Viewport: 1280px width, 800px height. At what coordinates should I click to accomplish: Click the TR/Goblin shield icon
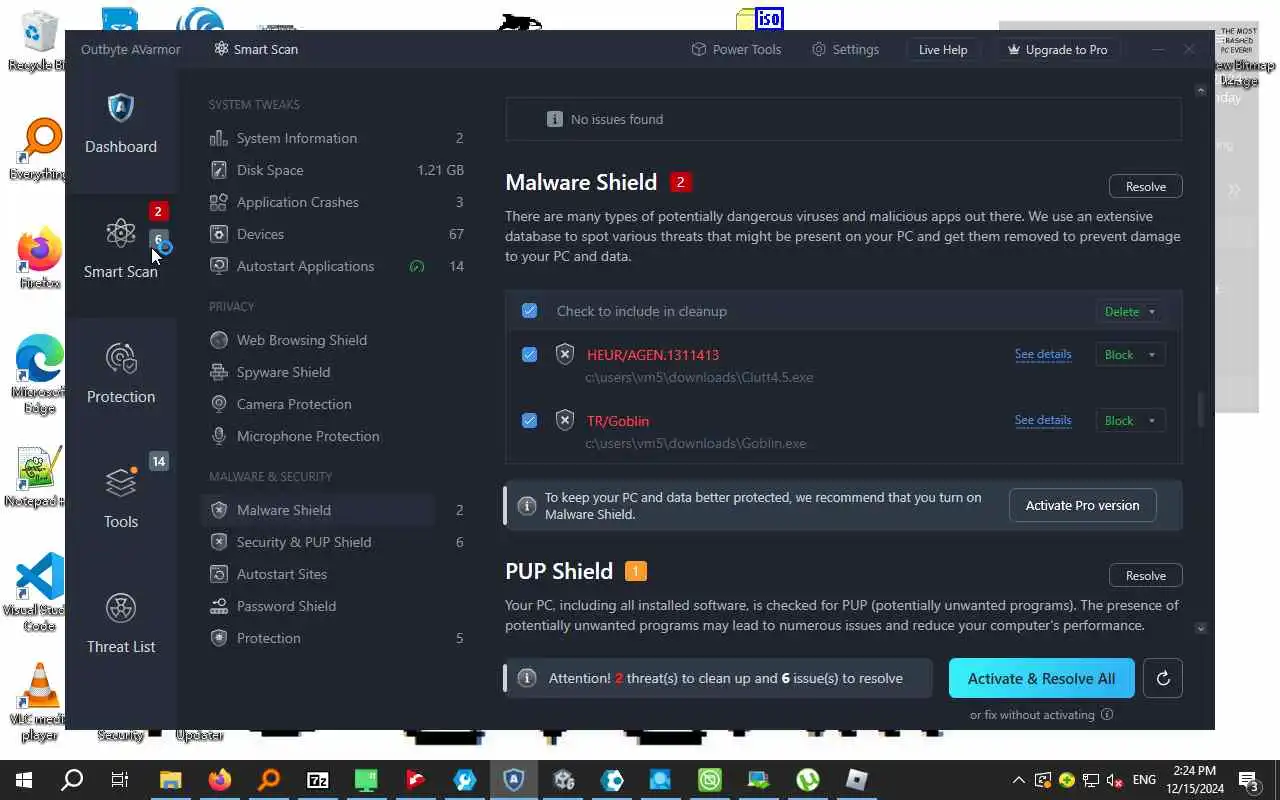point(565,420)
